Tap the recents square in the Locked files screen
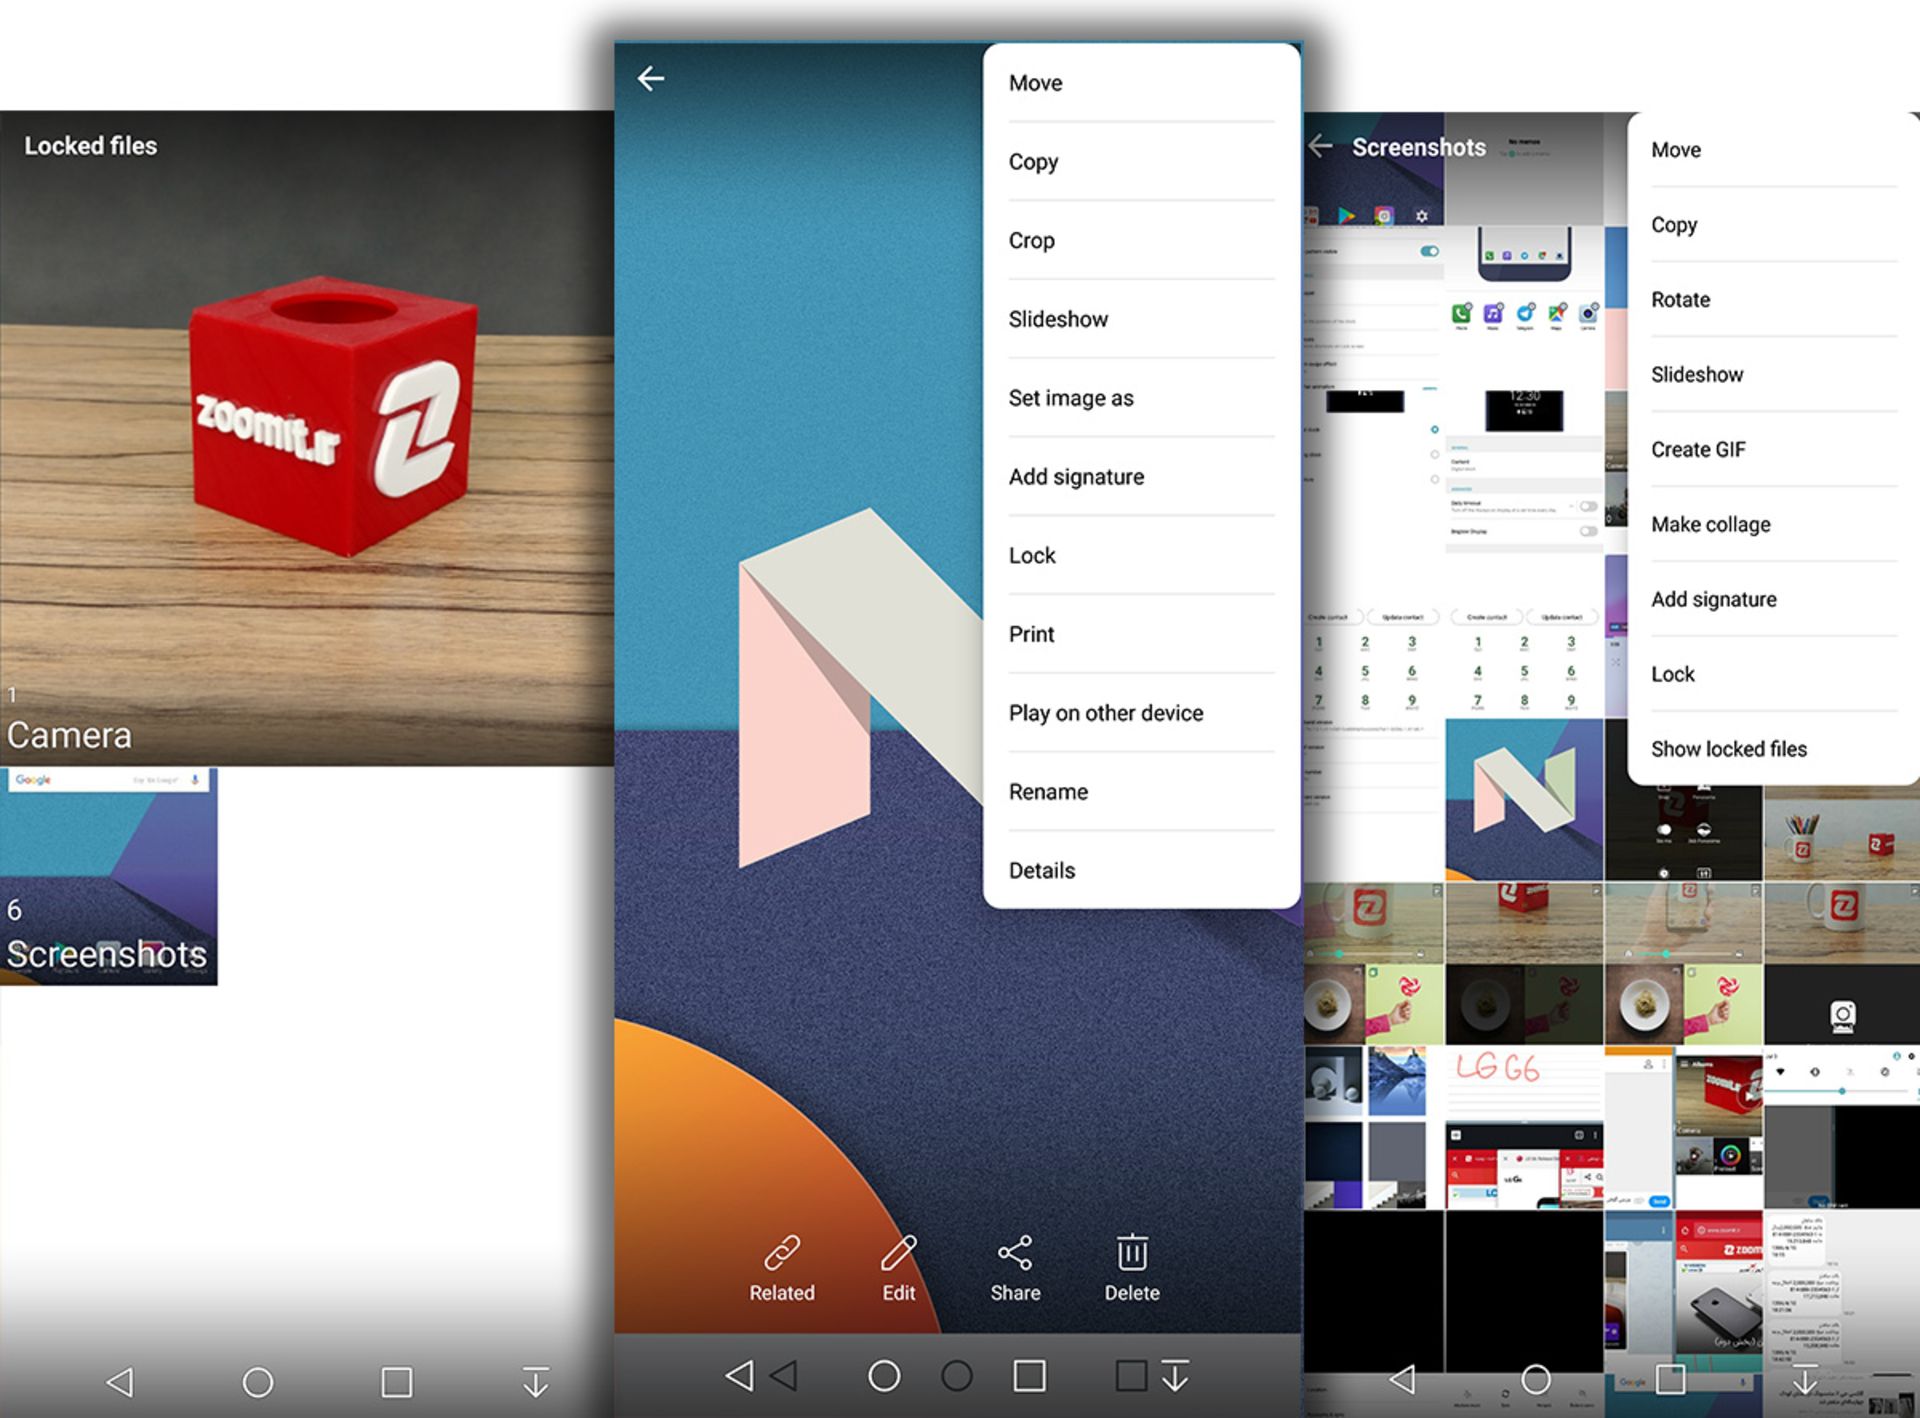 tap(397, 1382)
